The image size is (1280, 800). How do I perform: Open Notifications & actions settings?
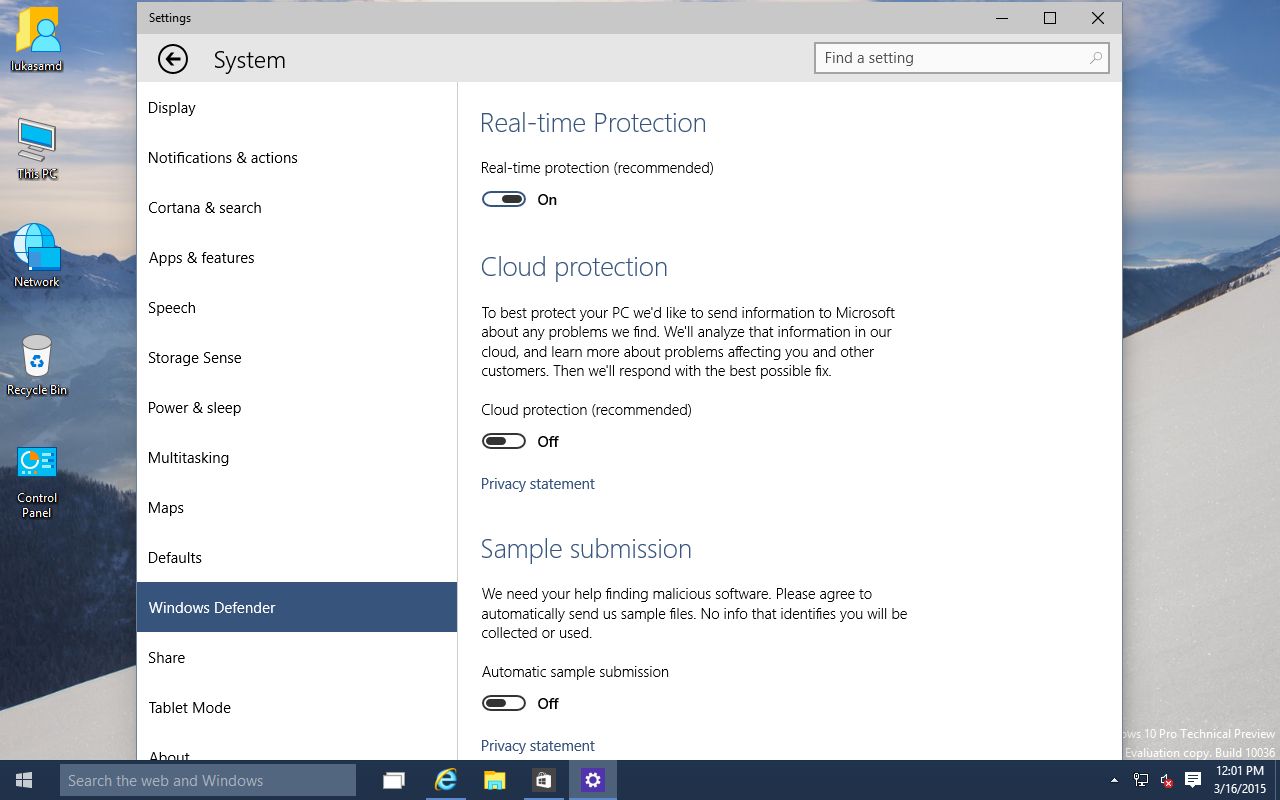coord(223,158)
